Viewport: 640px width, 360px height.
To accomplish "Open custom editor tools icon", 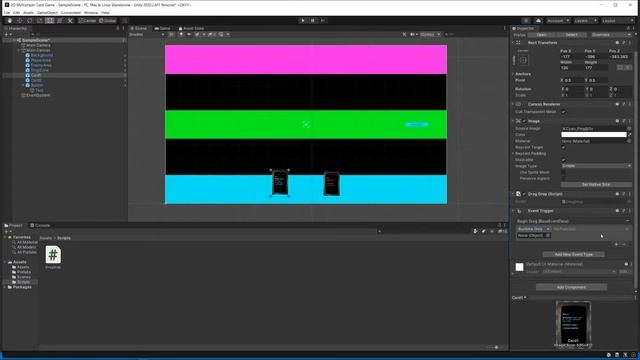I will click(x=70, y=20).
